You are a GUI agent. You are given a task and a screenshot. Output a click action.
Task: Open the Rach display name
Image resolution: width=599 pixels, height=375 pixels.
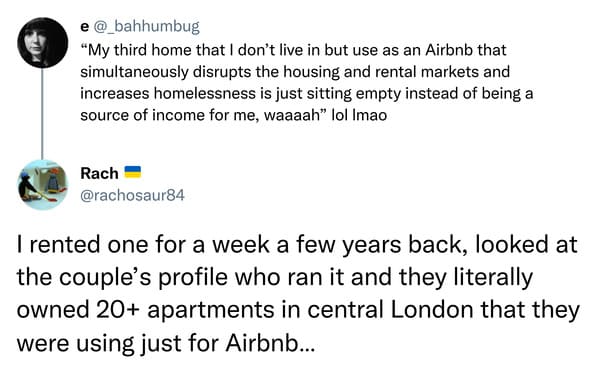coord(99,173)
